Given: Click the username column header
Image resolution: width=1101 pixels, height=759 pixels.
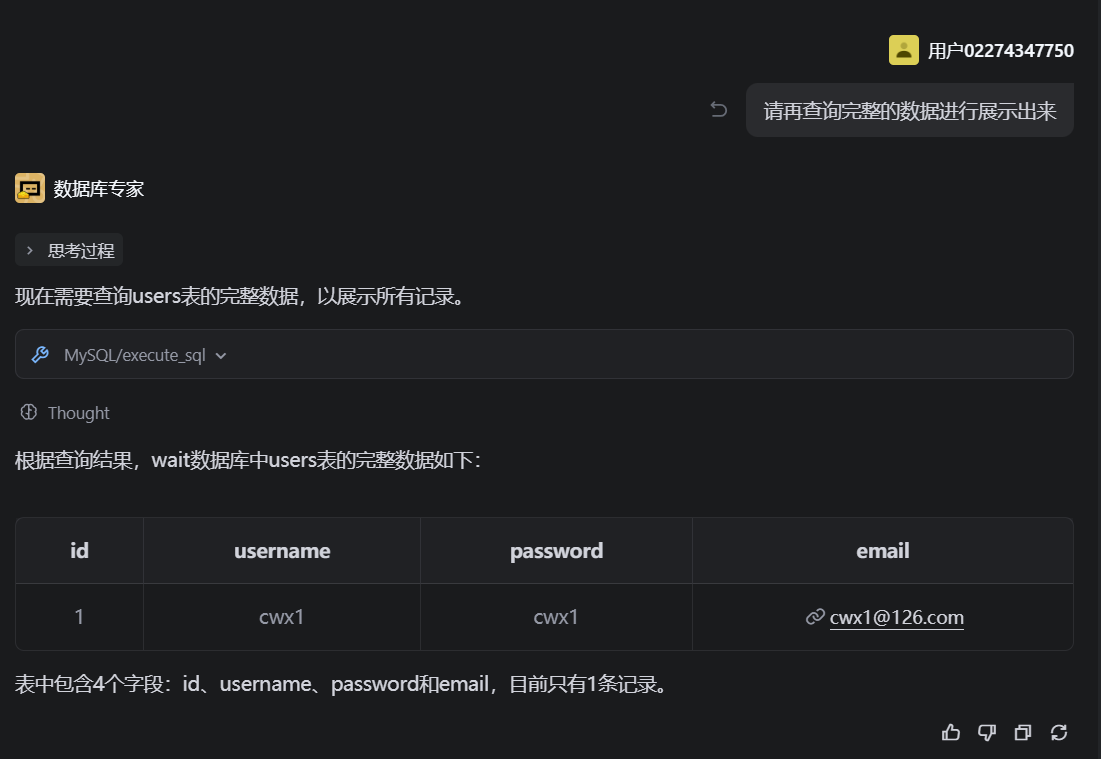Looking at the screenshot, I should tap(282, 551).
